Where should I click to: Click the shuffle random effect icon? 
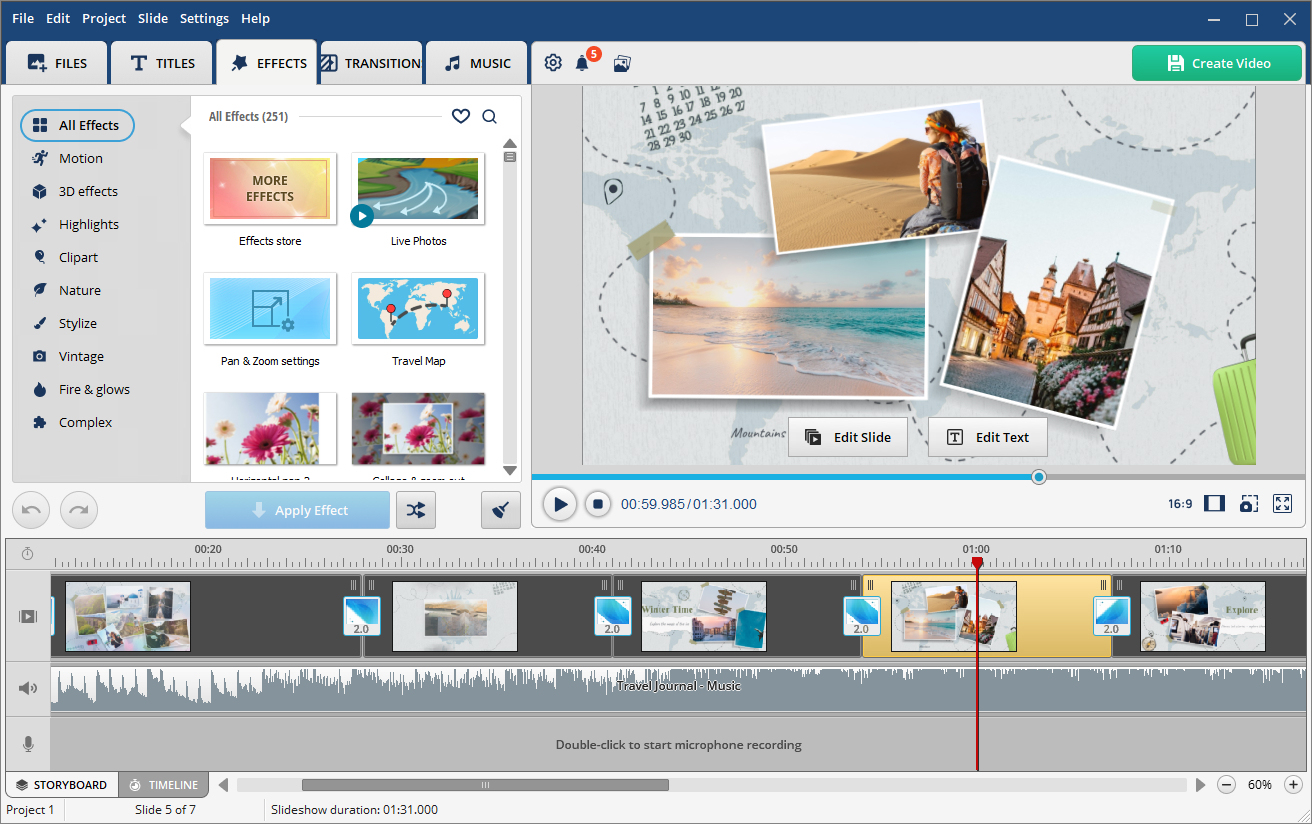(416, 510)
